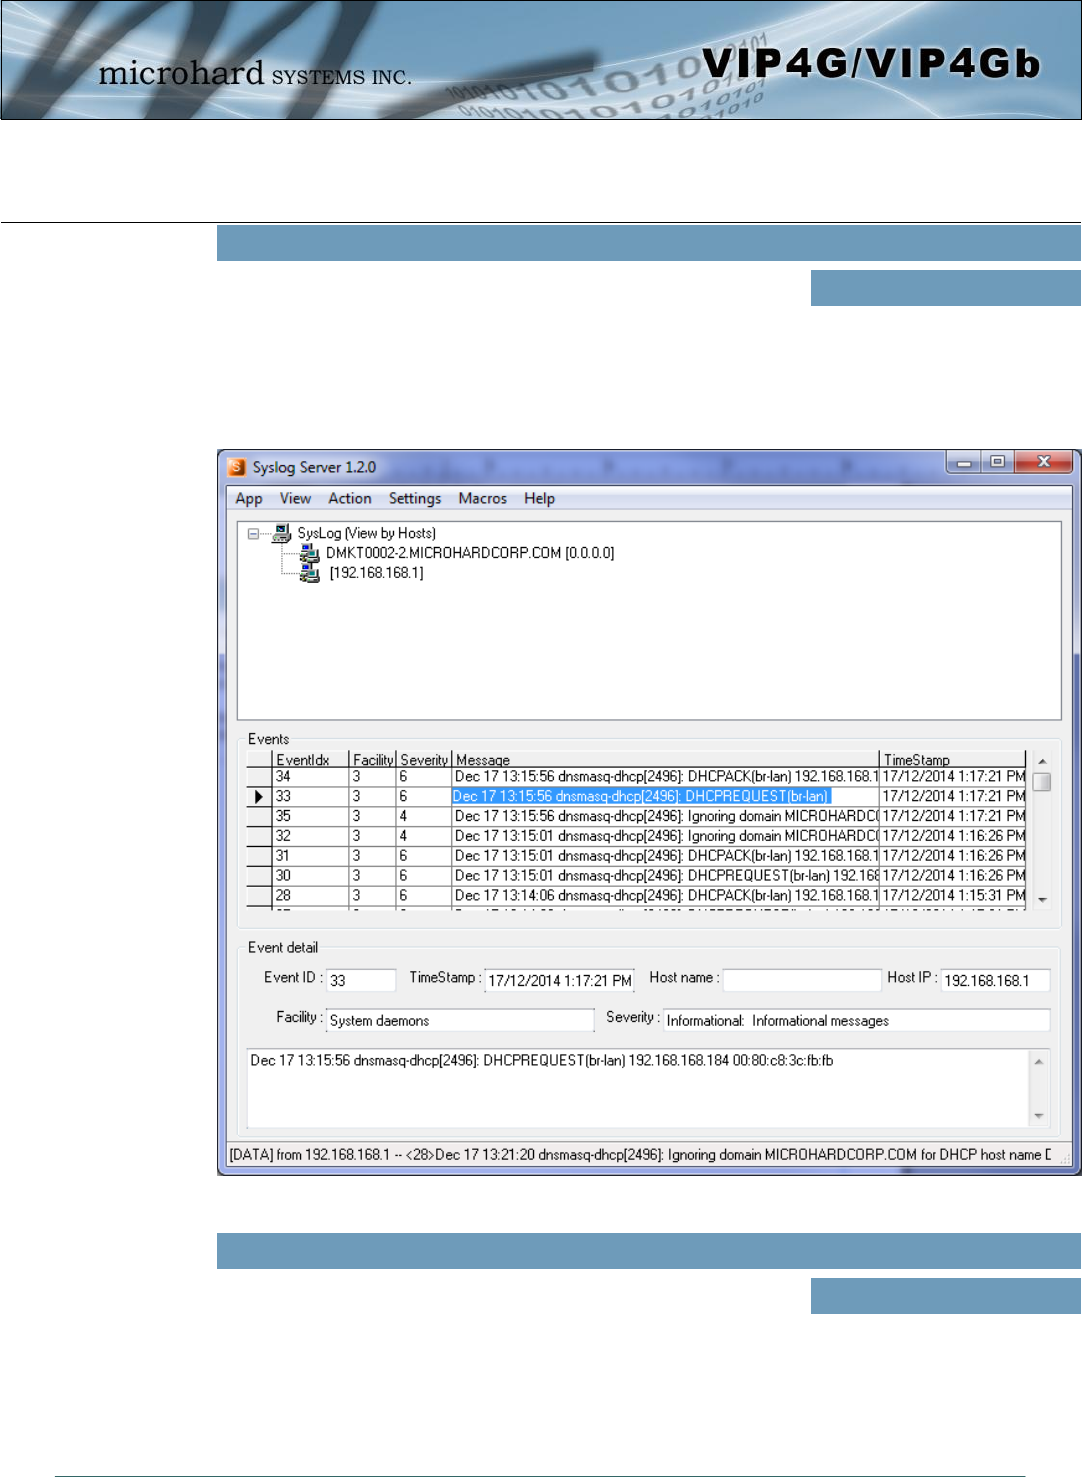Click the Event ID field showing 33
The height and width of the screenshot is (1477, 1082).
pyautogui.click(x=361, y=980)
